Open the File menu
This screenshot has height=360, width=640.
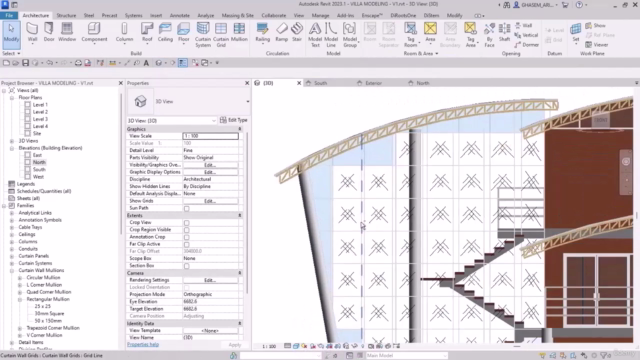(x=9, y=16)
